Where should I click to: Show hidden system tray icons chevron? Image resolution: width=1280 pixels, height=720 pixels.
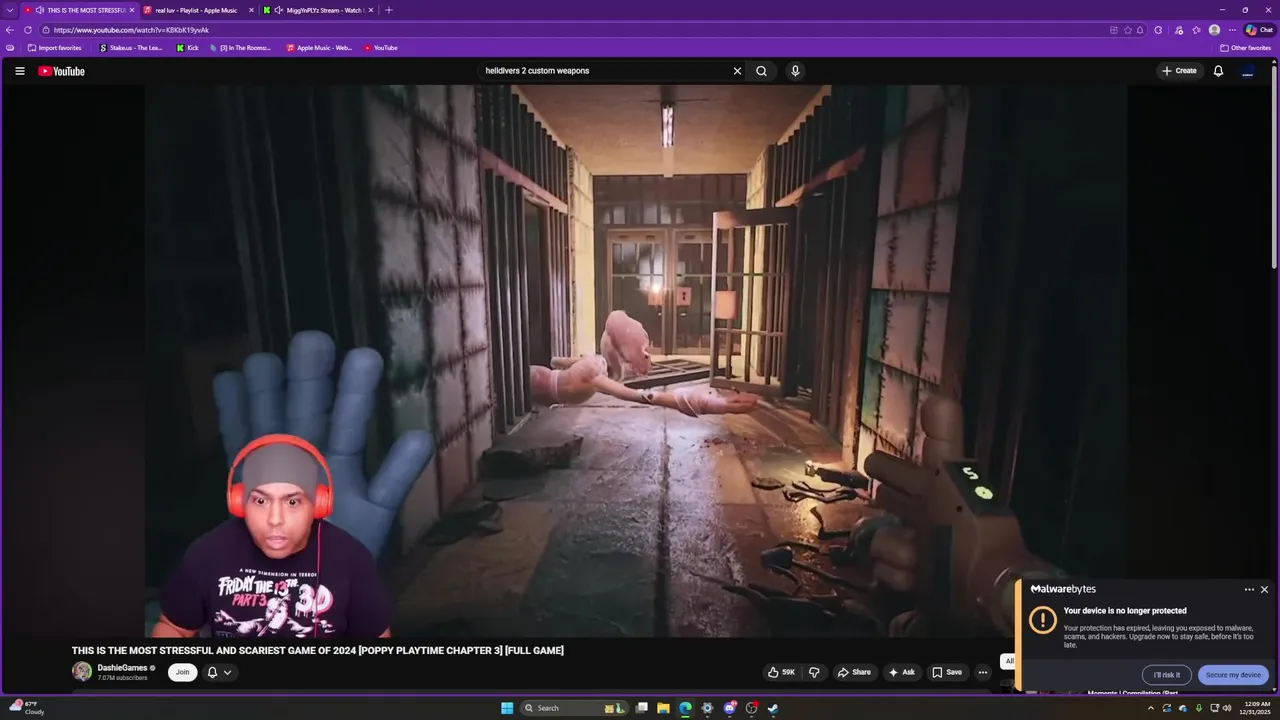tap(1150, 708)
